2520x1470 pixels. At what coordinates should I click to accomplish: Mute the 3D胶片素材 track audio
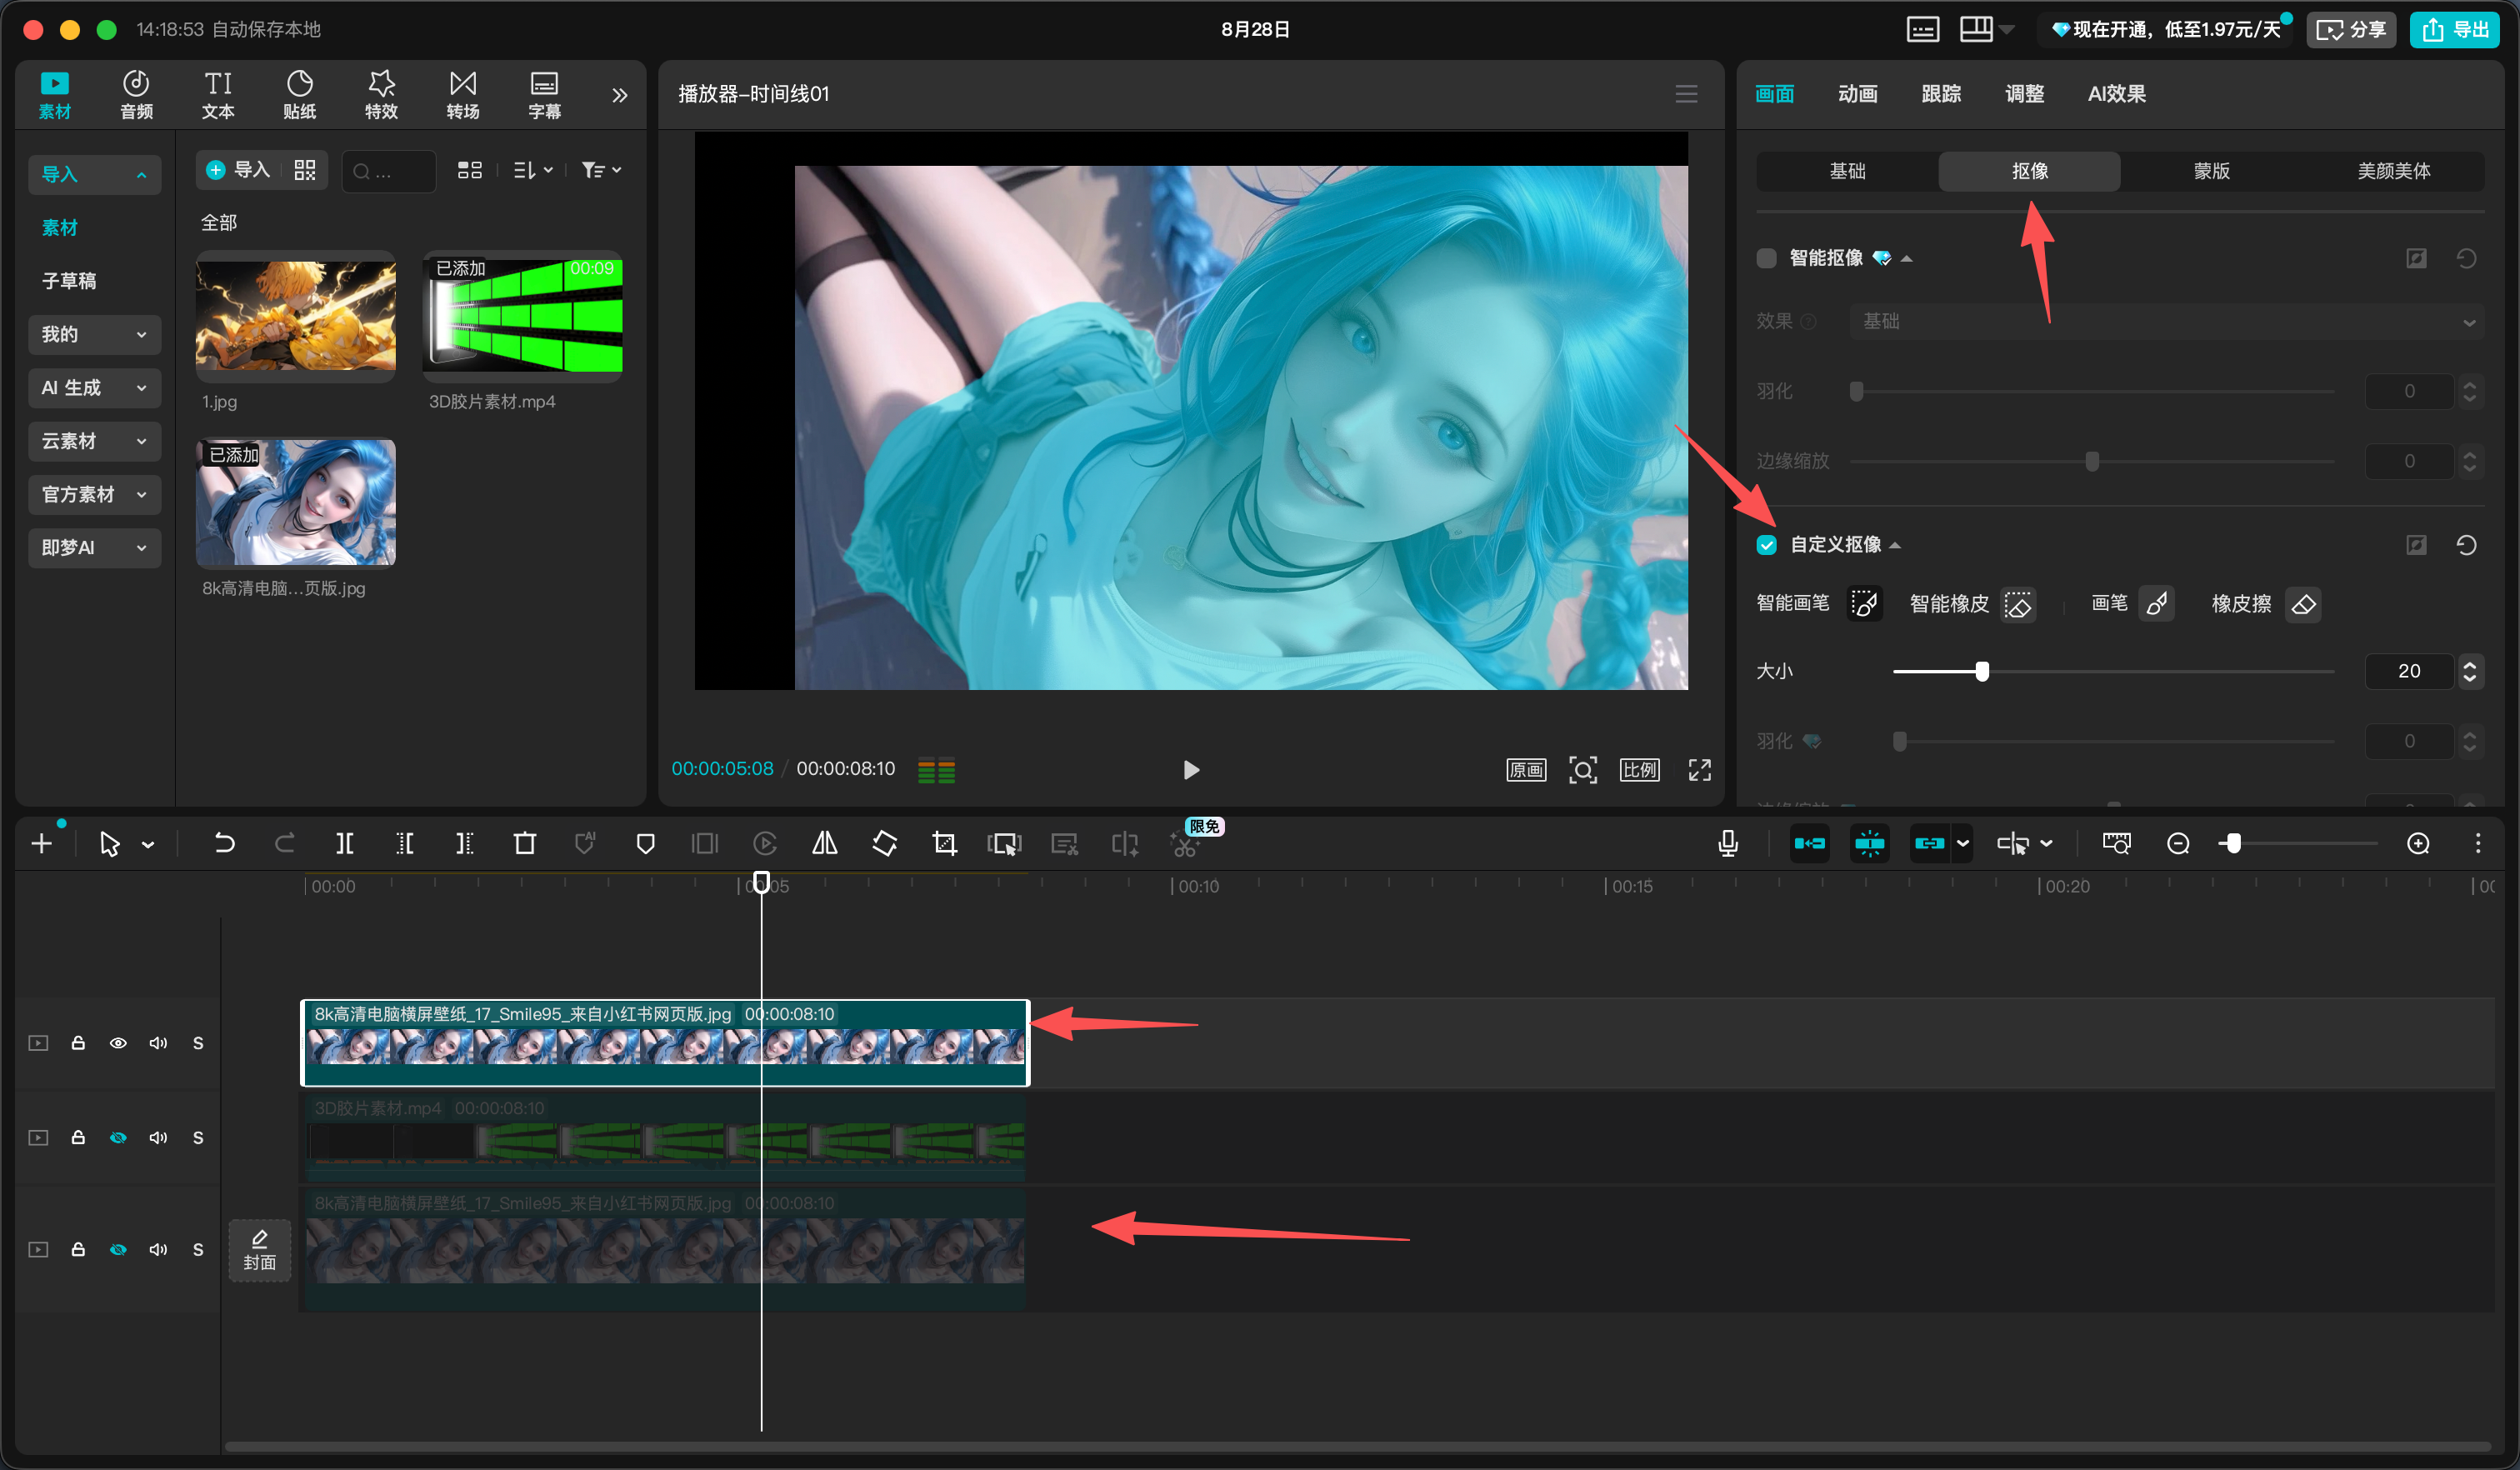tap(158, 1138)
